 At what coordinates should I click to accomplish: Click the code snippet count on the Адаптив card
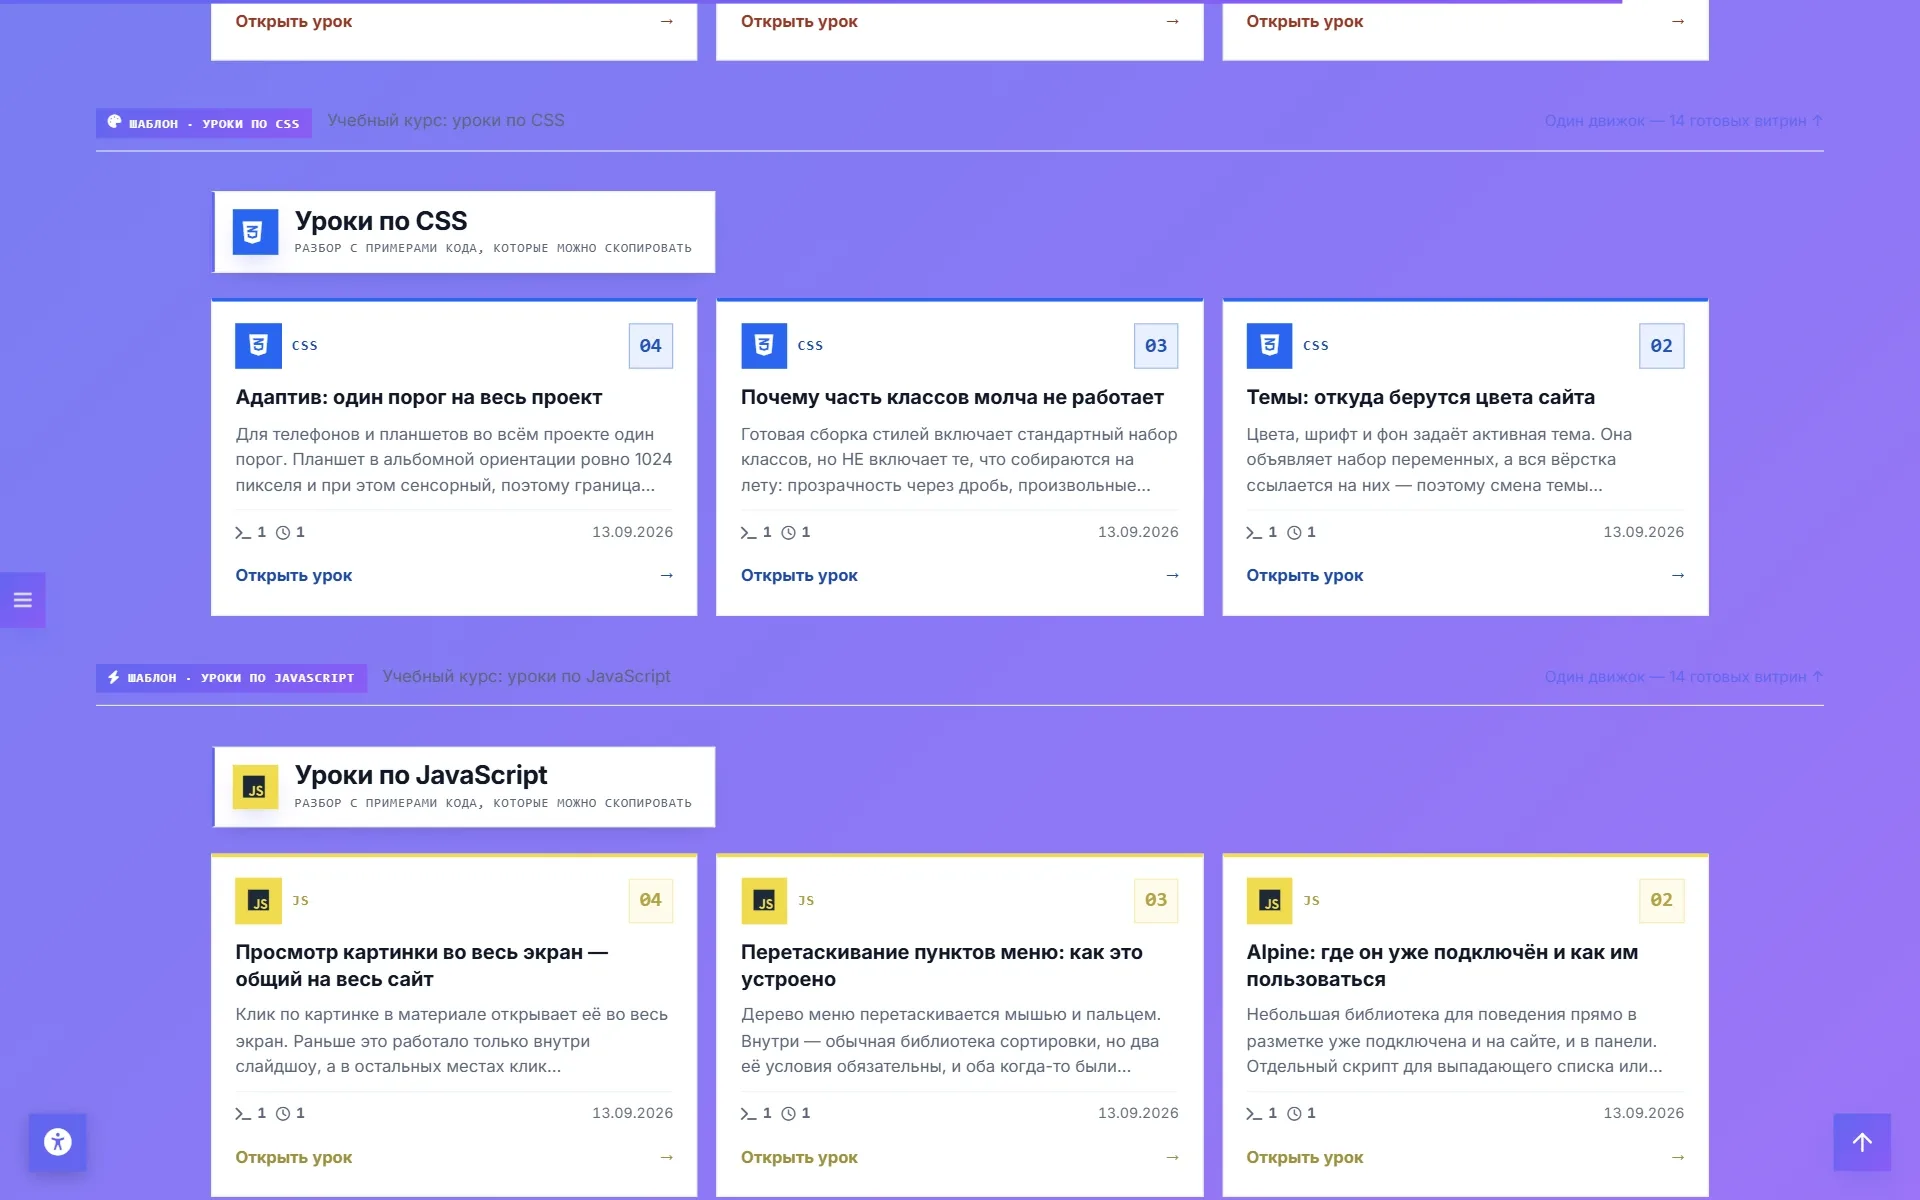[x=251, y=532]
